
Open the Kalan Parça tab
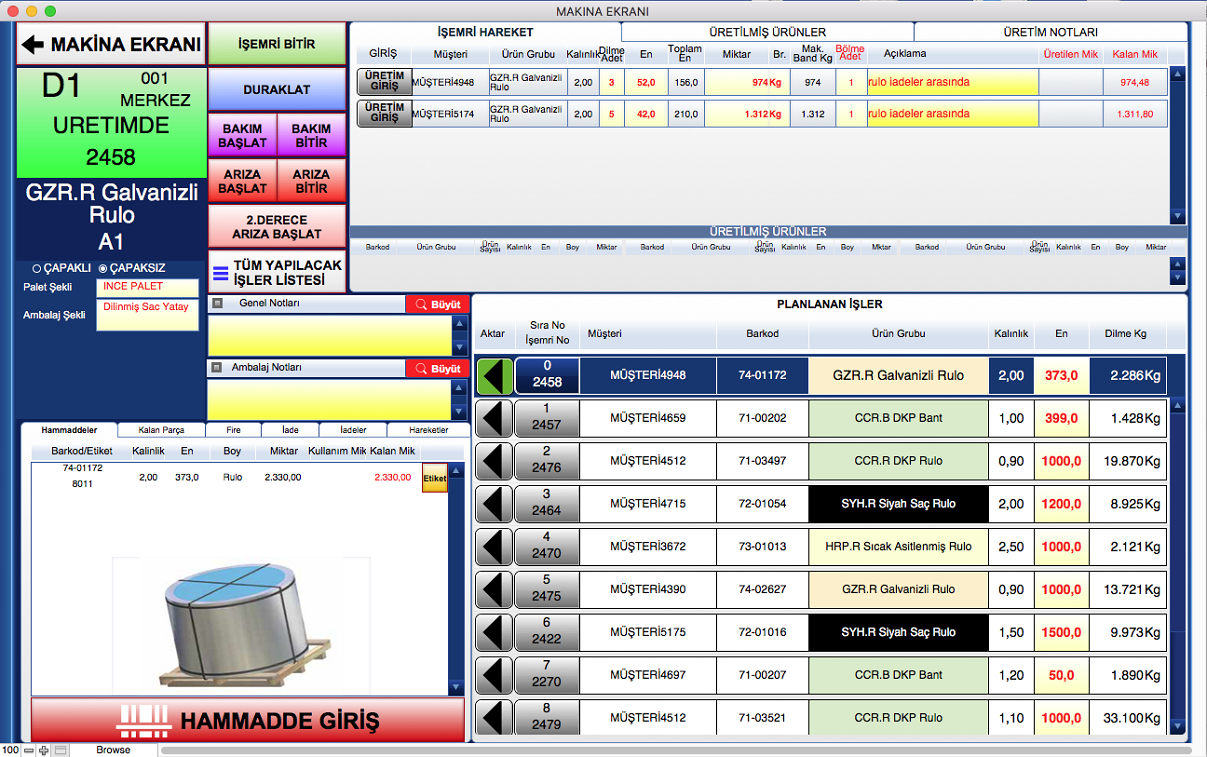click(x=161, y=430)
